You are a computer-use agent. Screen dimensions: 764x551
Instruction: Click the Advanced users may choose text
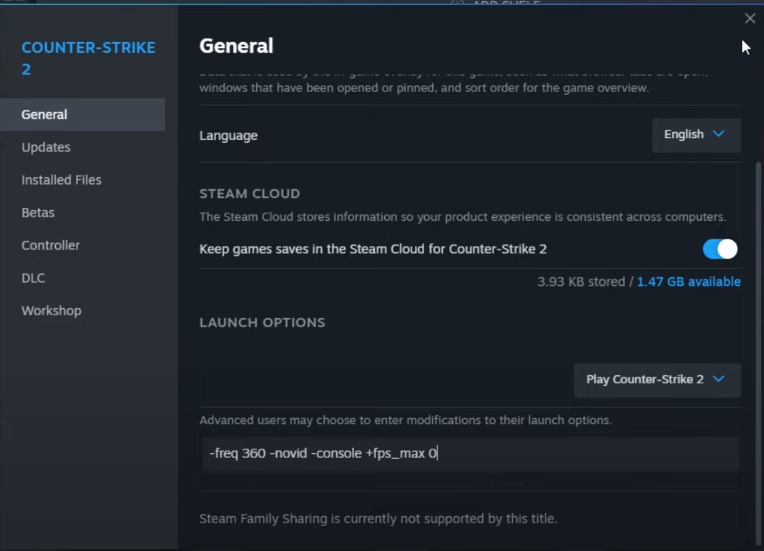tap(405, 420)
